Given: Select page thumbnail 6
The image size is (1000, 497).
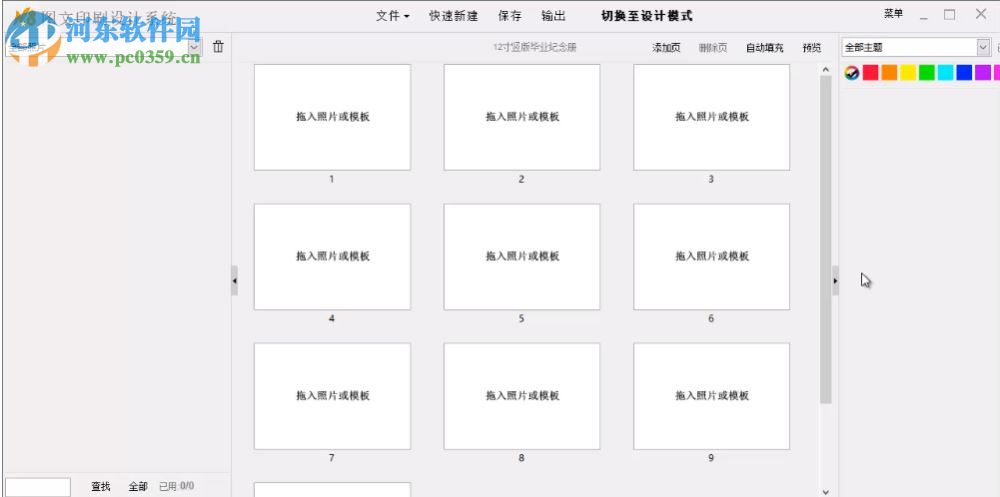Looking at the screenshot, I should click(711, 256).
